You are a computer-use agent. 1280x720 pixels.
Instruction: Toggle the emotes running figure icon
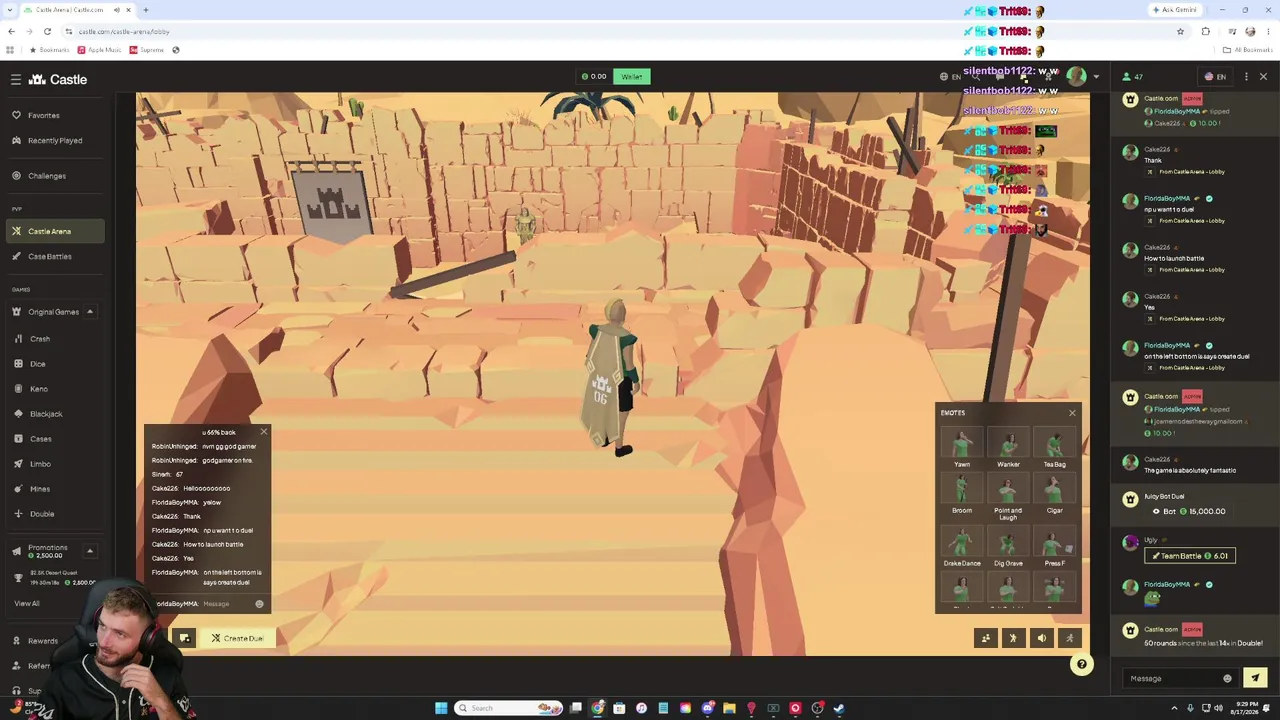tap(1069, 638)
